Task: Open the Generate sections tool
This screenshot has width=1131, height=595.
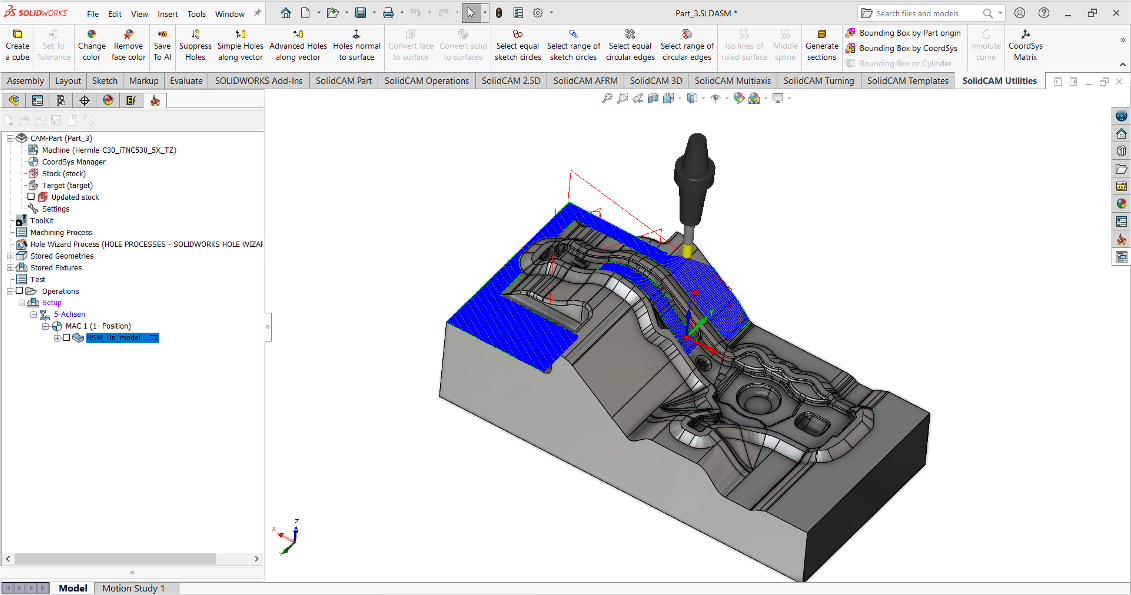Action: [x=822, y=45]
